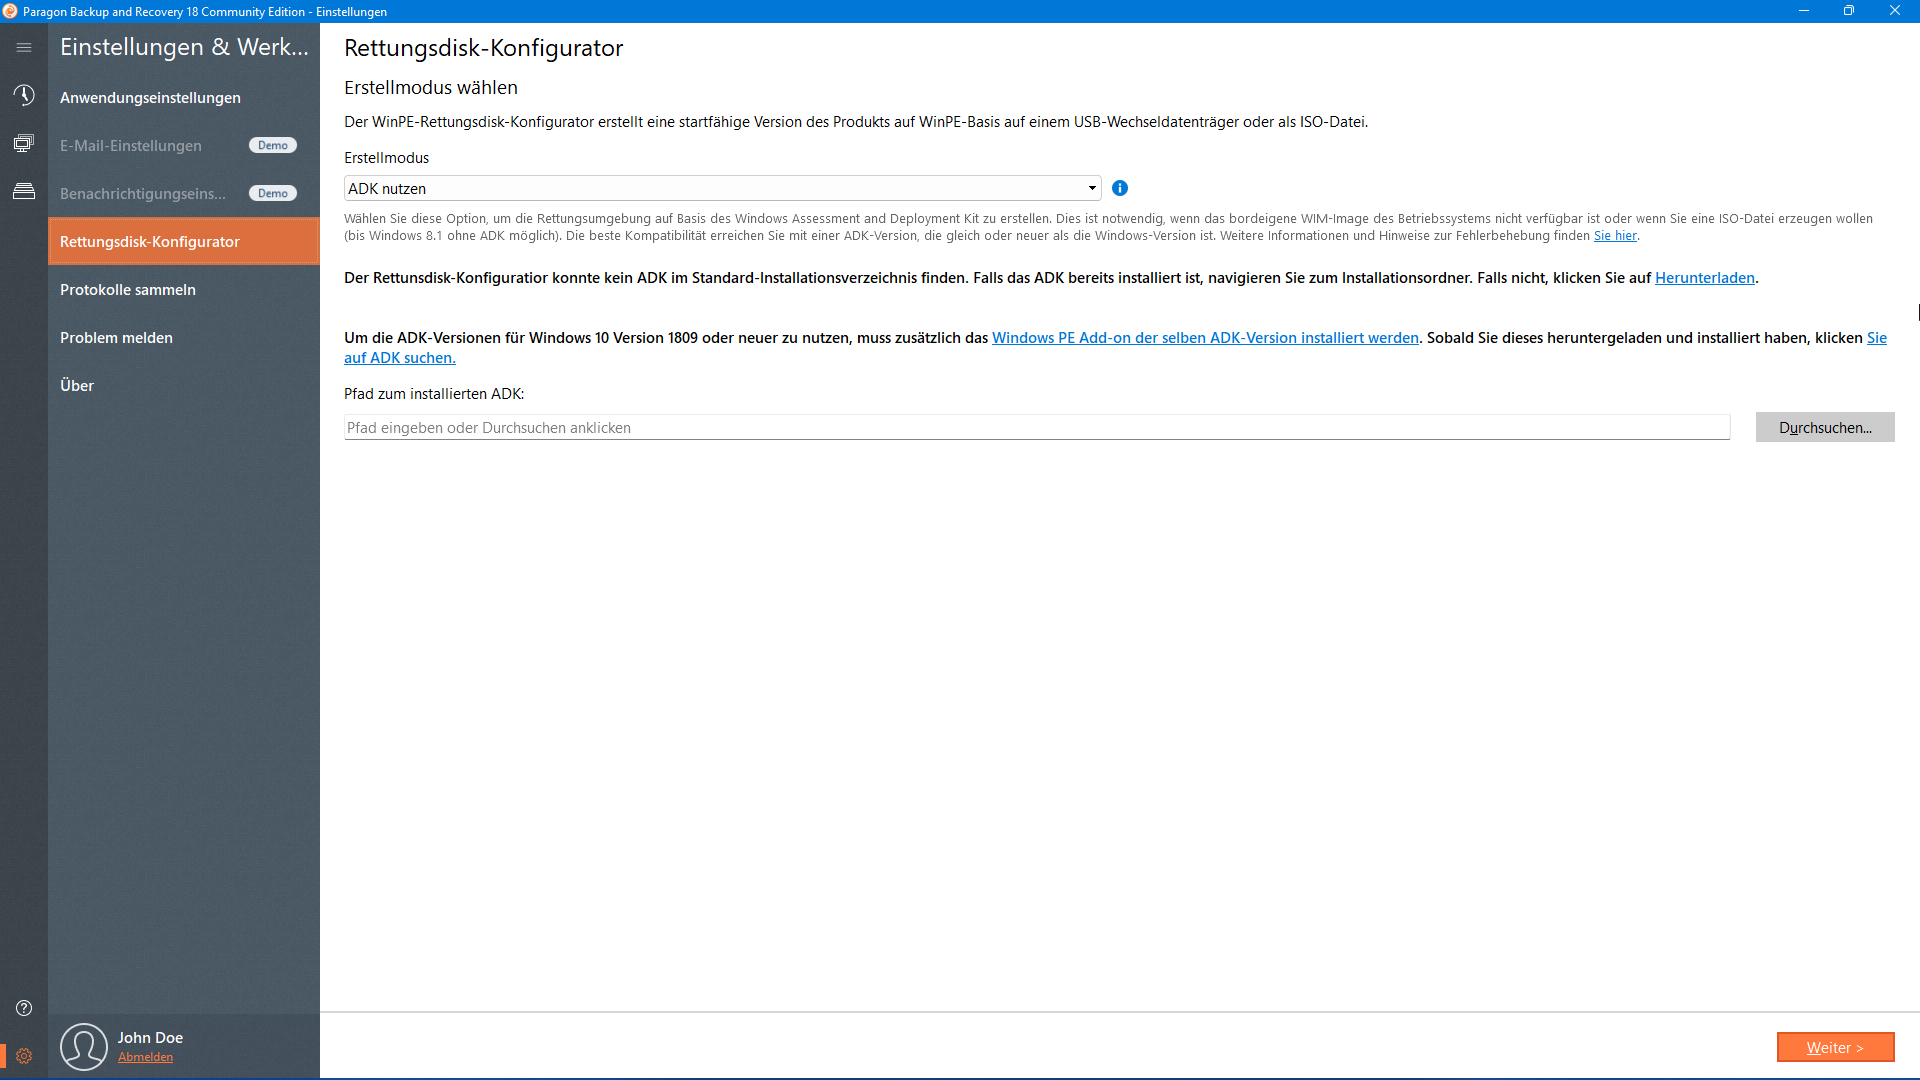Click the disk drive sidebar icon
The width and height of the screenshot is (1920, 1080).
(x=24, y=191)
